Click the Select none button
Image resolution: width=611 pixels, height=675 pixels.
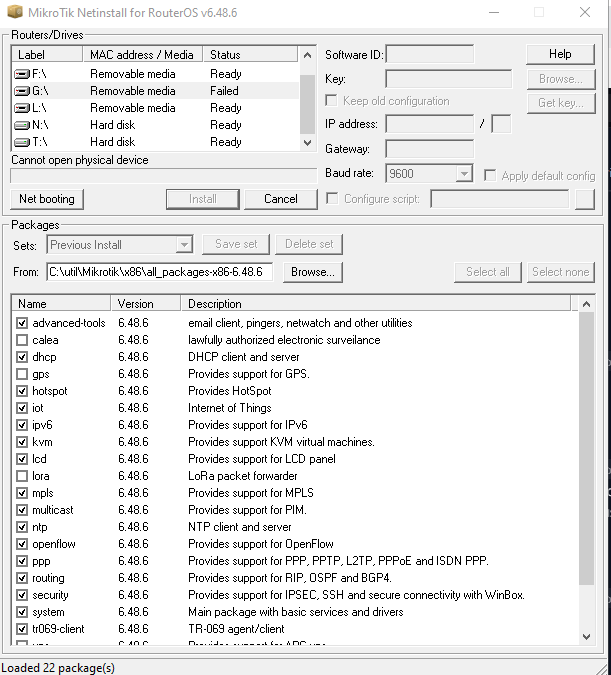561,272
